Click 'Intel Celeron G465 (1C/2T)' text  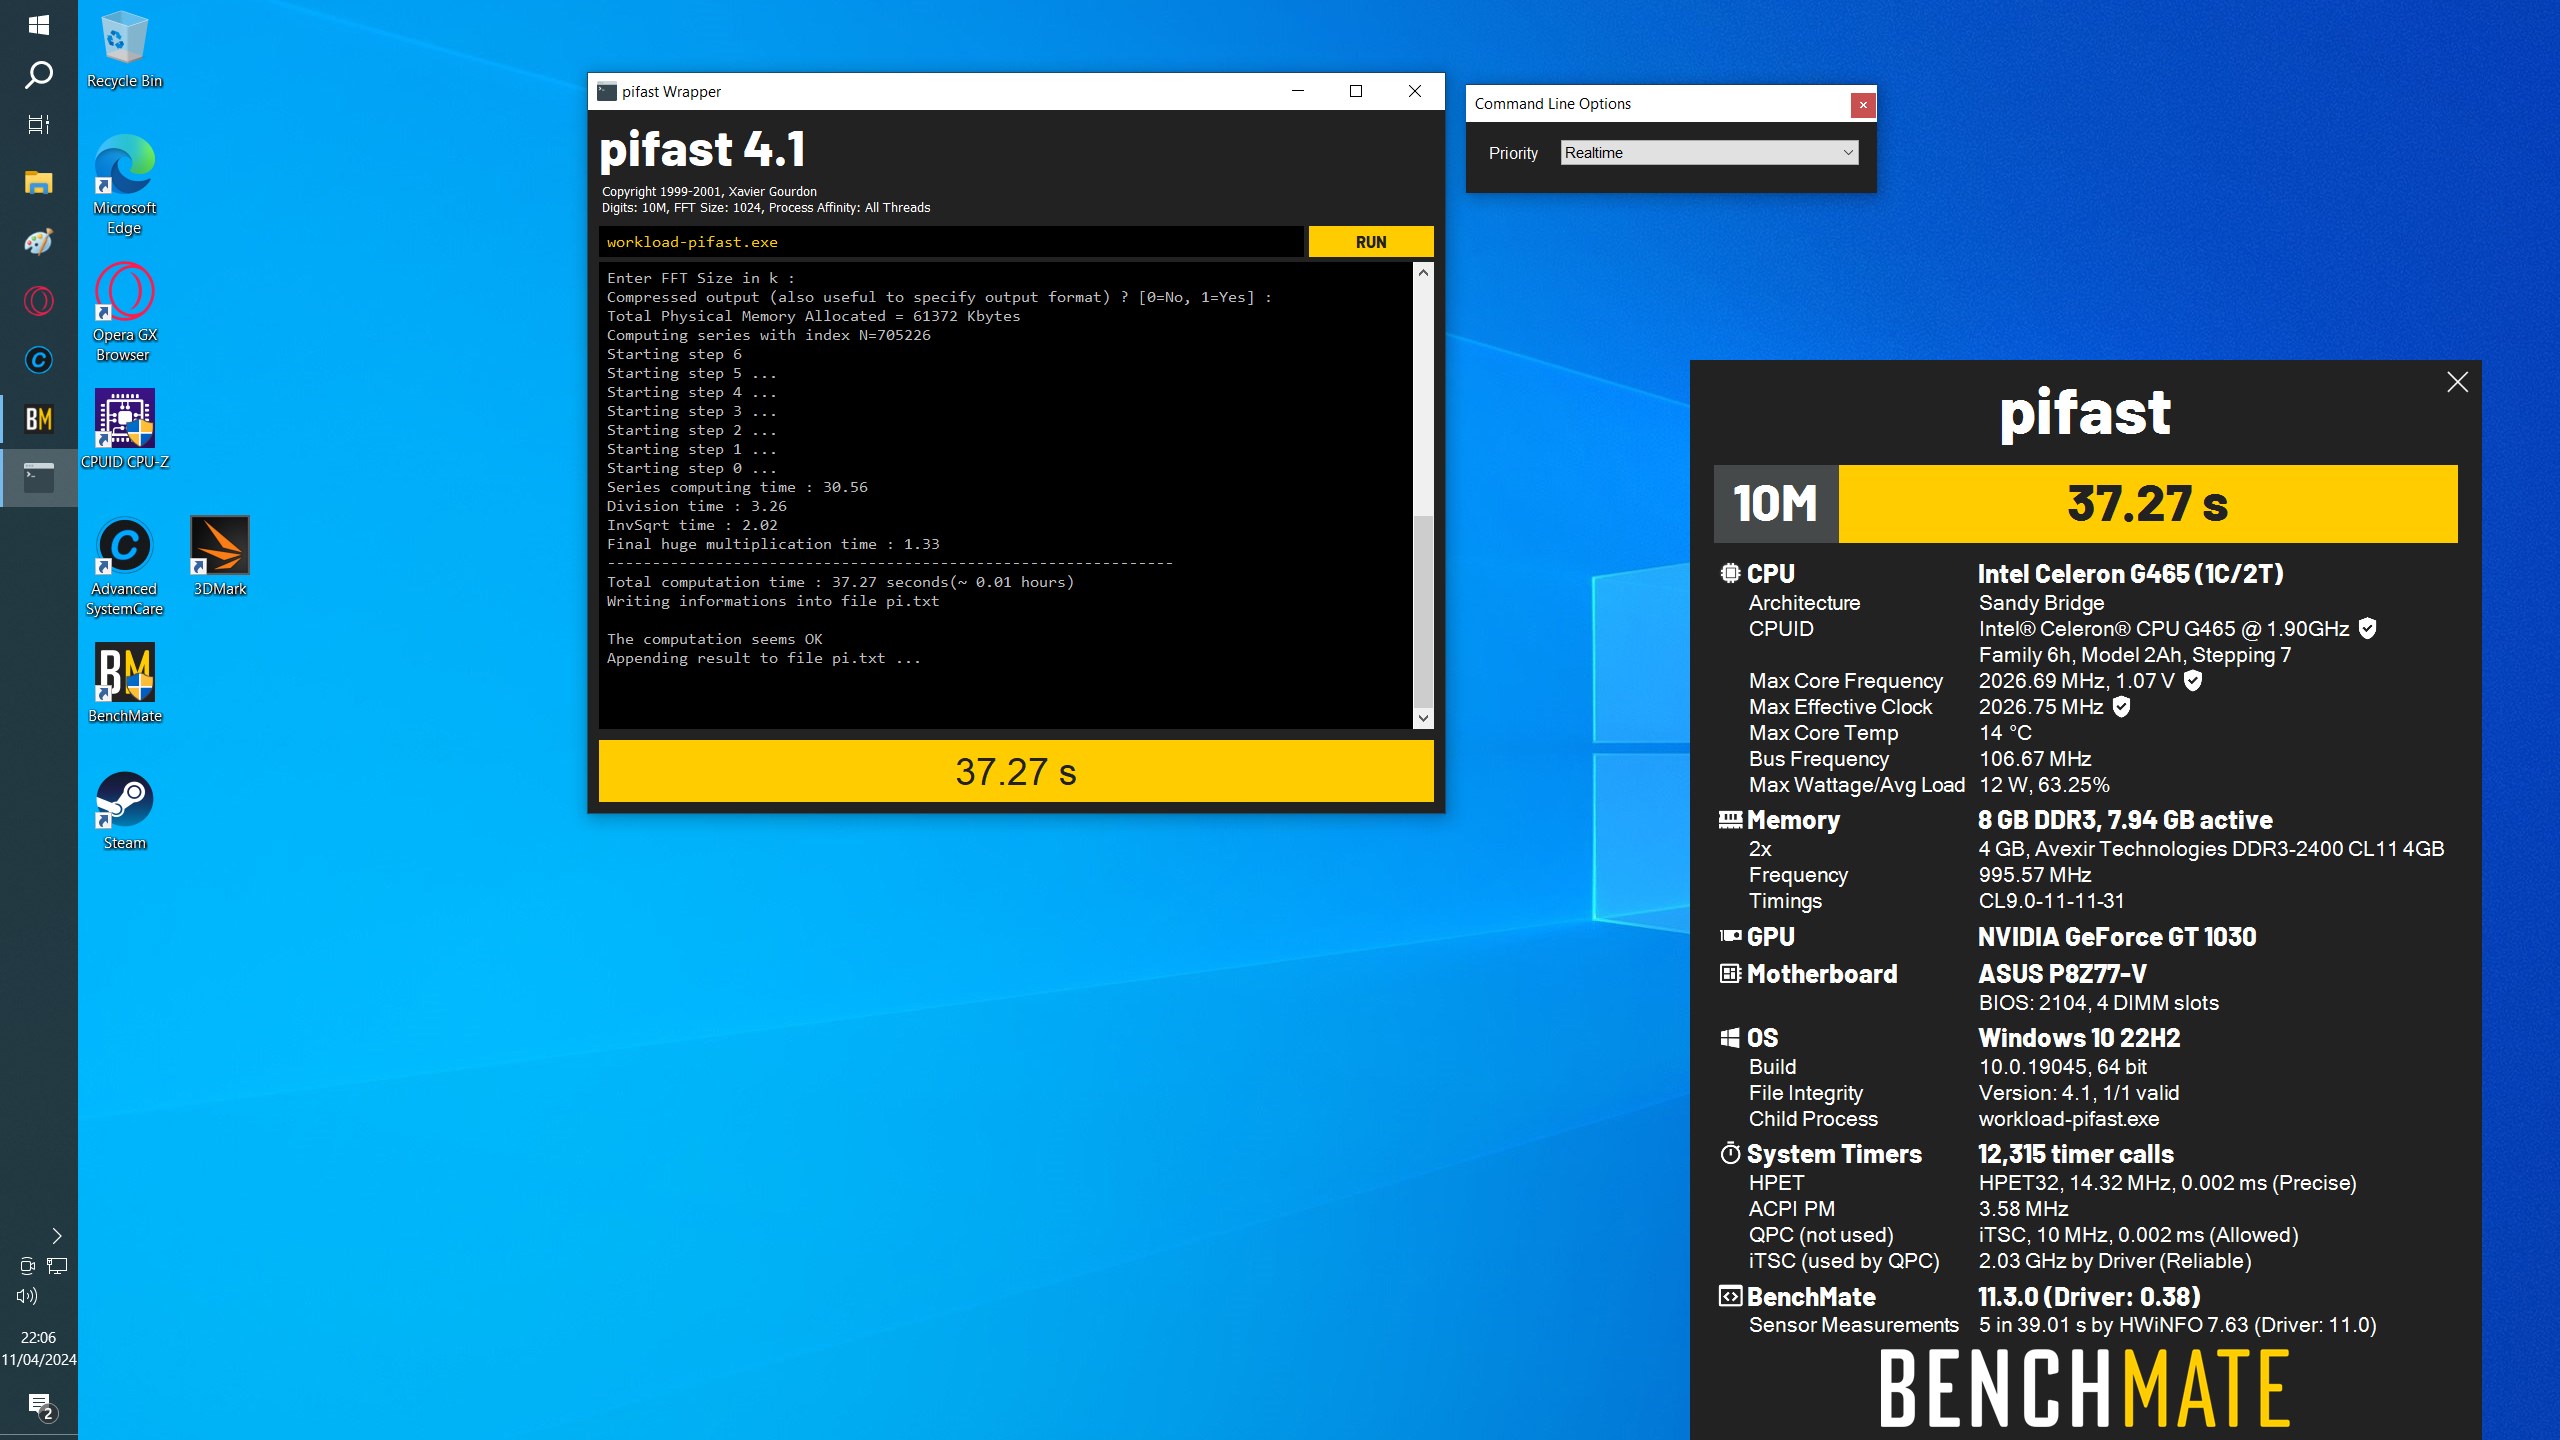coord(2130,574)
